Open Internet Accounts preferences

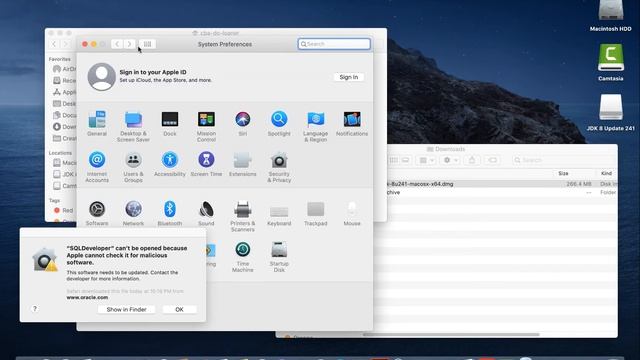tap(97, 167)
